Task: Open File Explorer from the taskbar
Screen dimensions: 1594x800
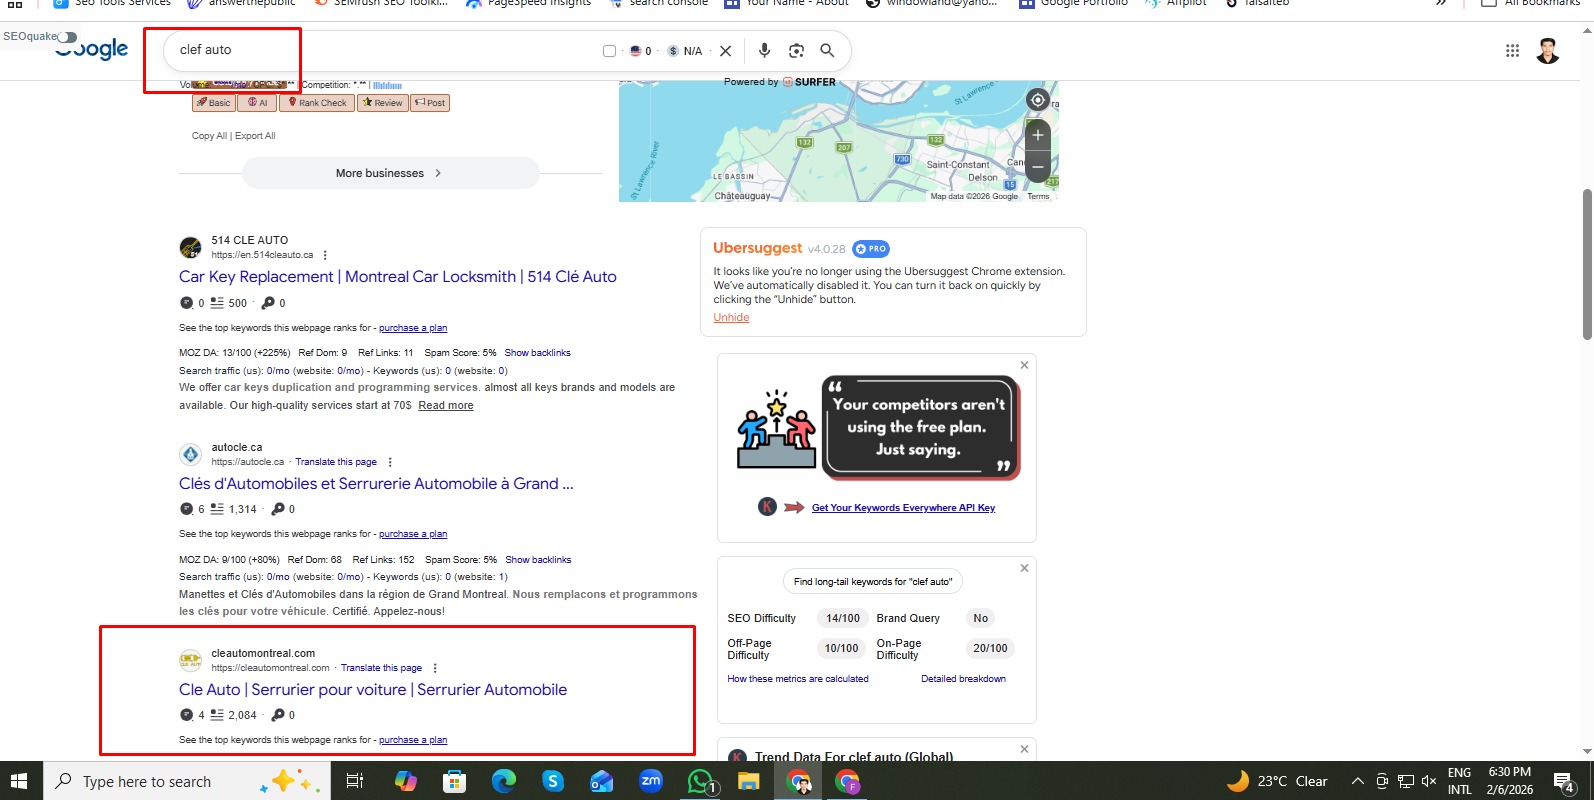Action: 749,781
